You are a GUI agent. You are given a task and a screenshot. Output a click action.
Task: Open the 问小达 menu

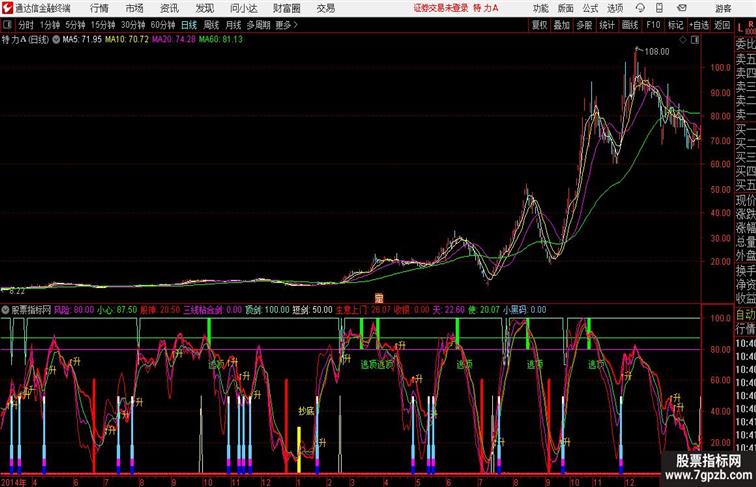244,8
